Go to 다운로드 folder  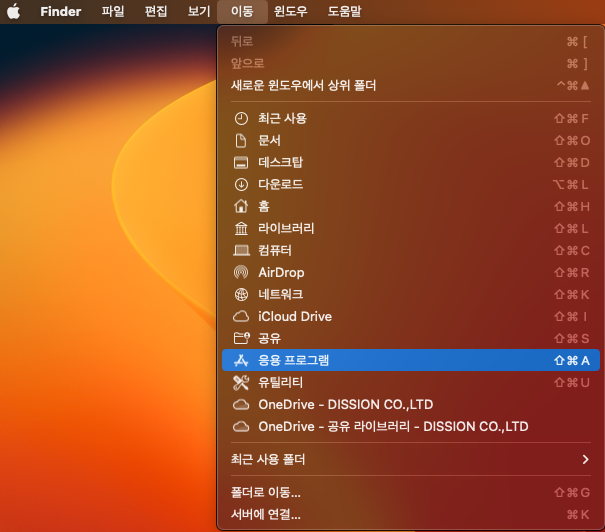(x=411, y=184)
